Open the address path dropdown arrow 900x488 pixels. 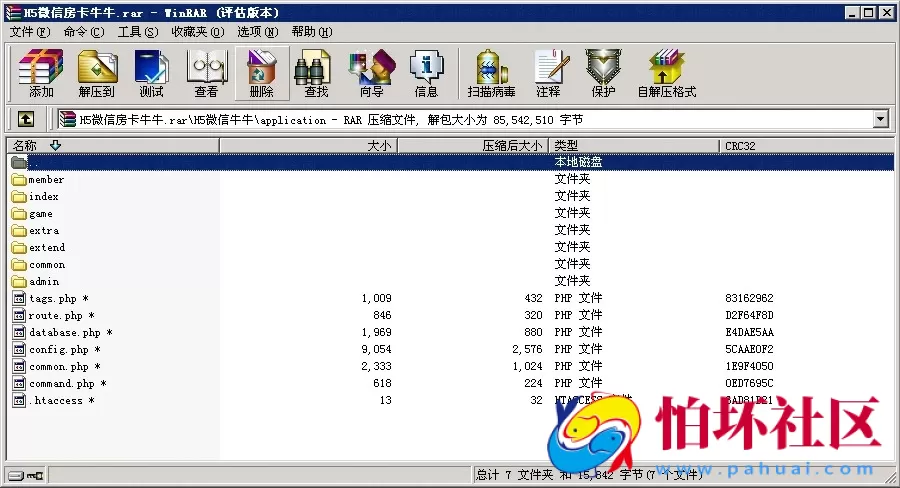pyautogui.click(x=881, y=119)
